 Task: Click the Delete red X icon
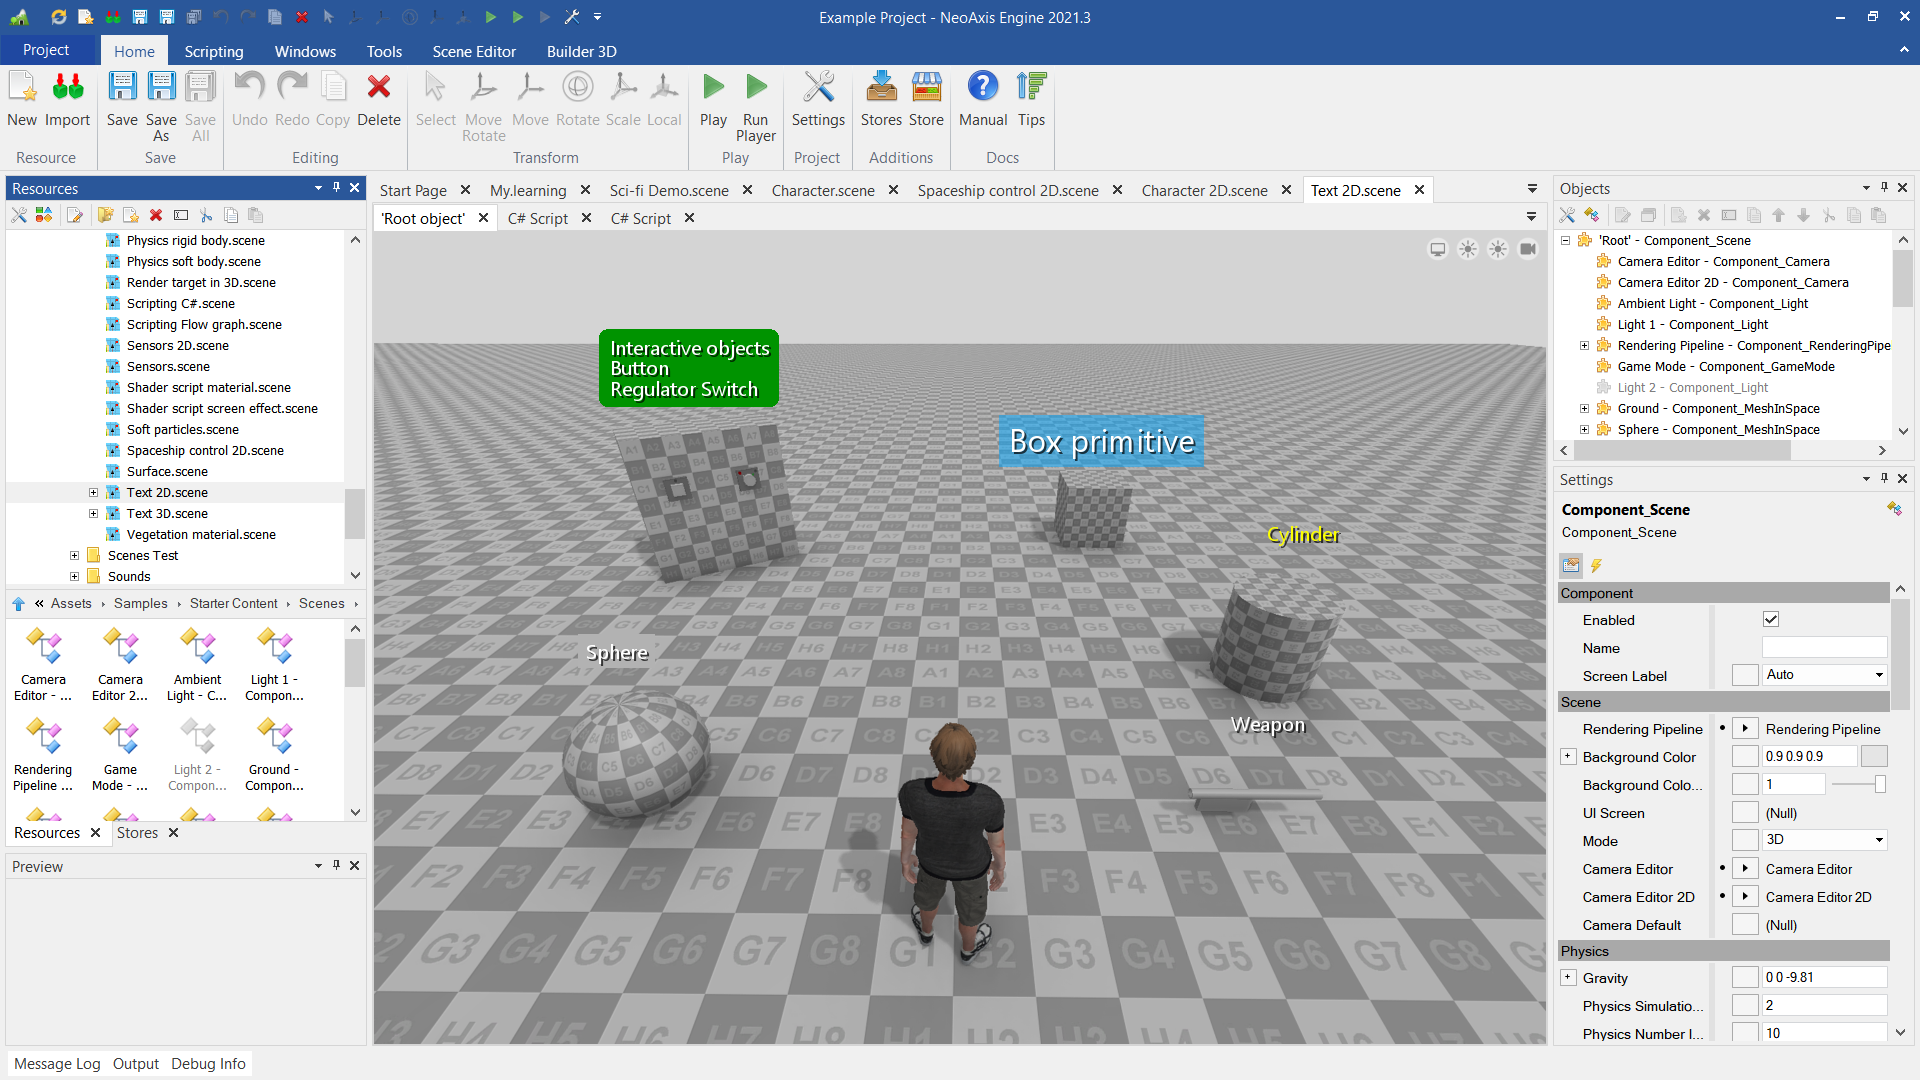(x=378, y=88)
